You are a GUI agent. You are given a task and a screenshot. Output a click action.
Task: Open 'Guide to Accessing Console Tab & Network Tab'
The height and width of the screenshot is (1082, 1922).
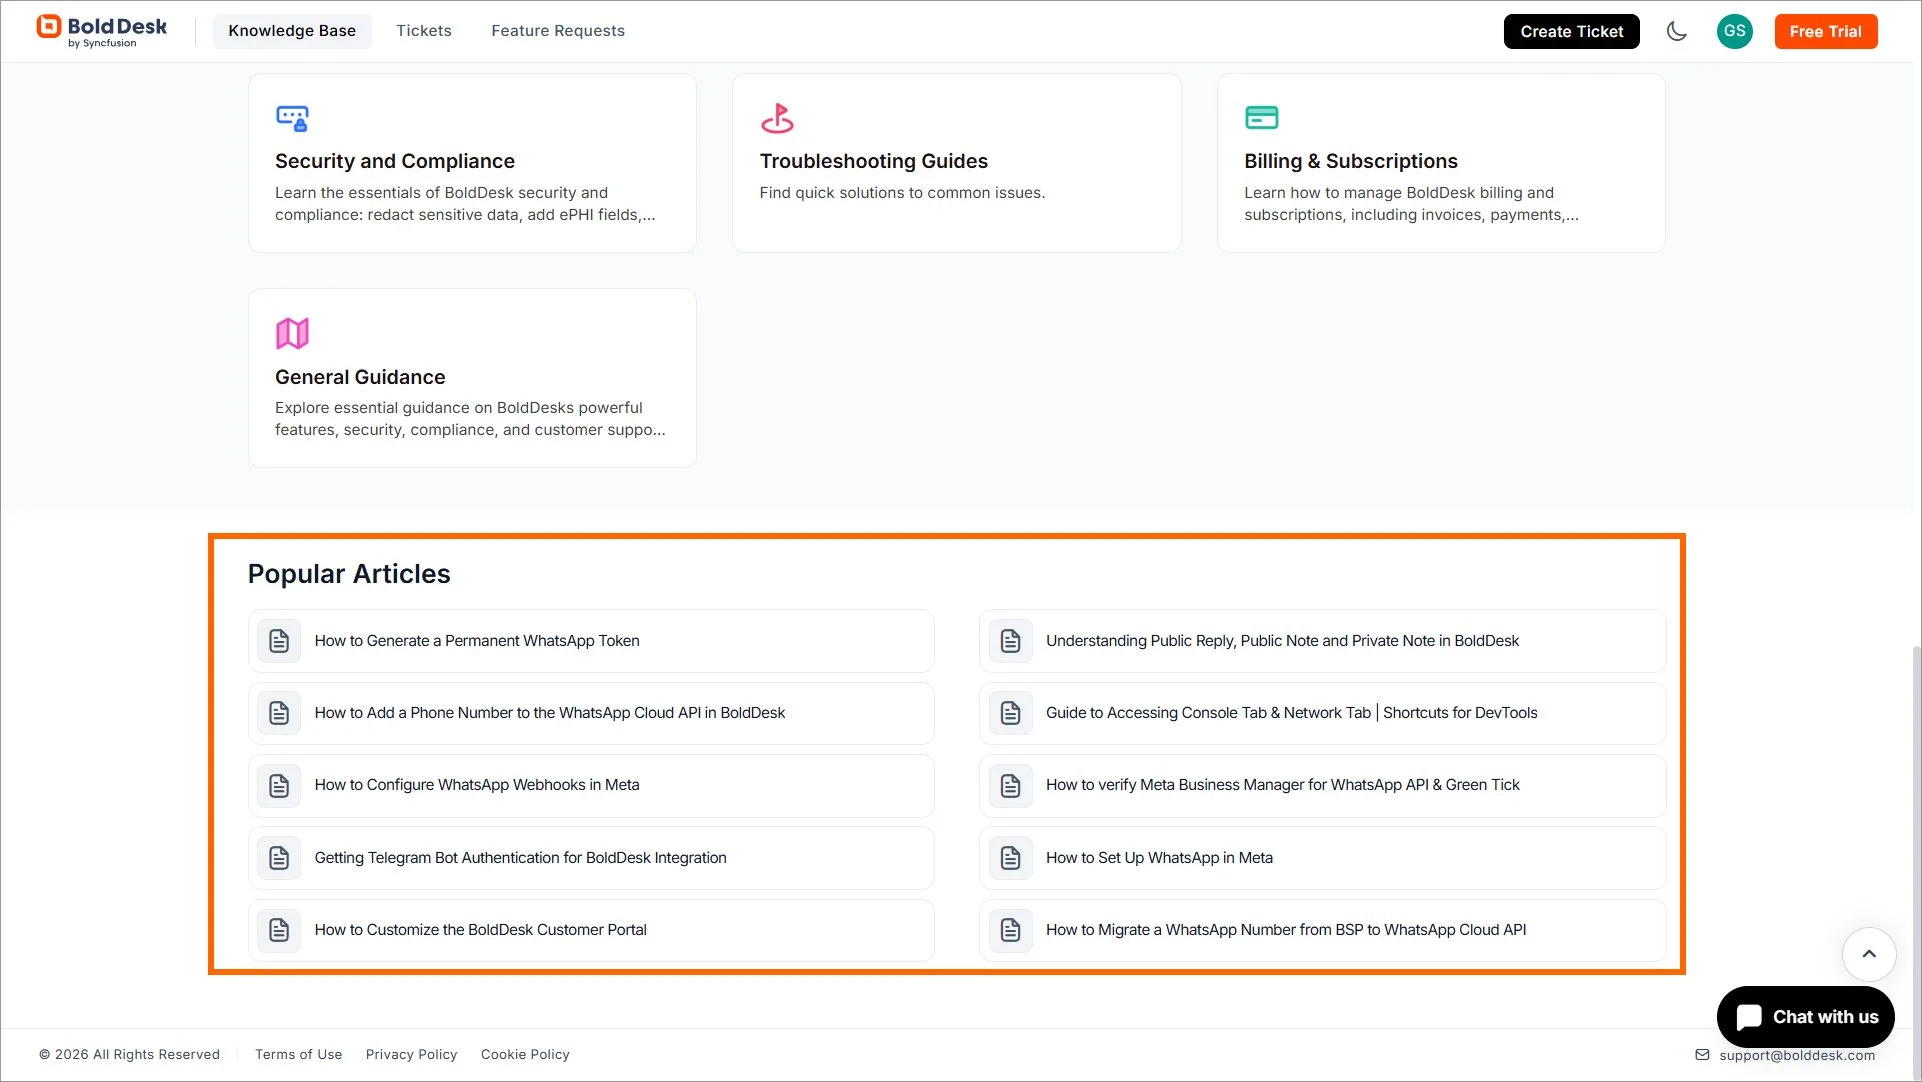[x=1322, y=713]
